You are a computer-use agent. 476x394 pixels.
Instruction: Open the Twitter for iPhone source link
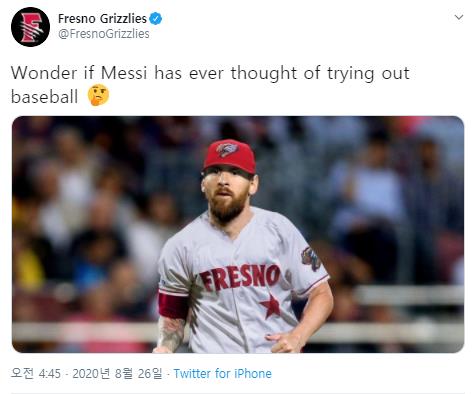(222, 373)
